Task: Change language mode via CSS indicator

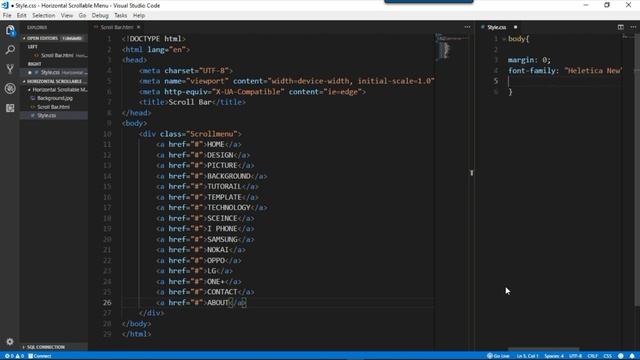Action: pos(607,356)
